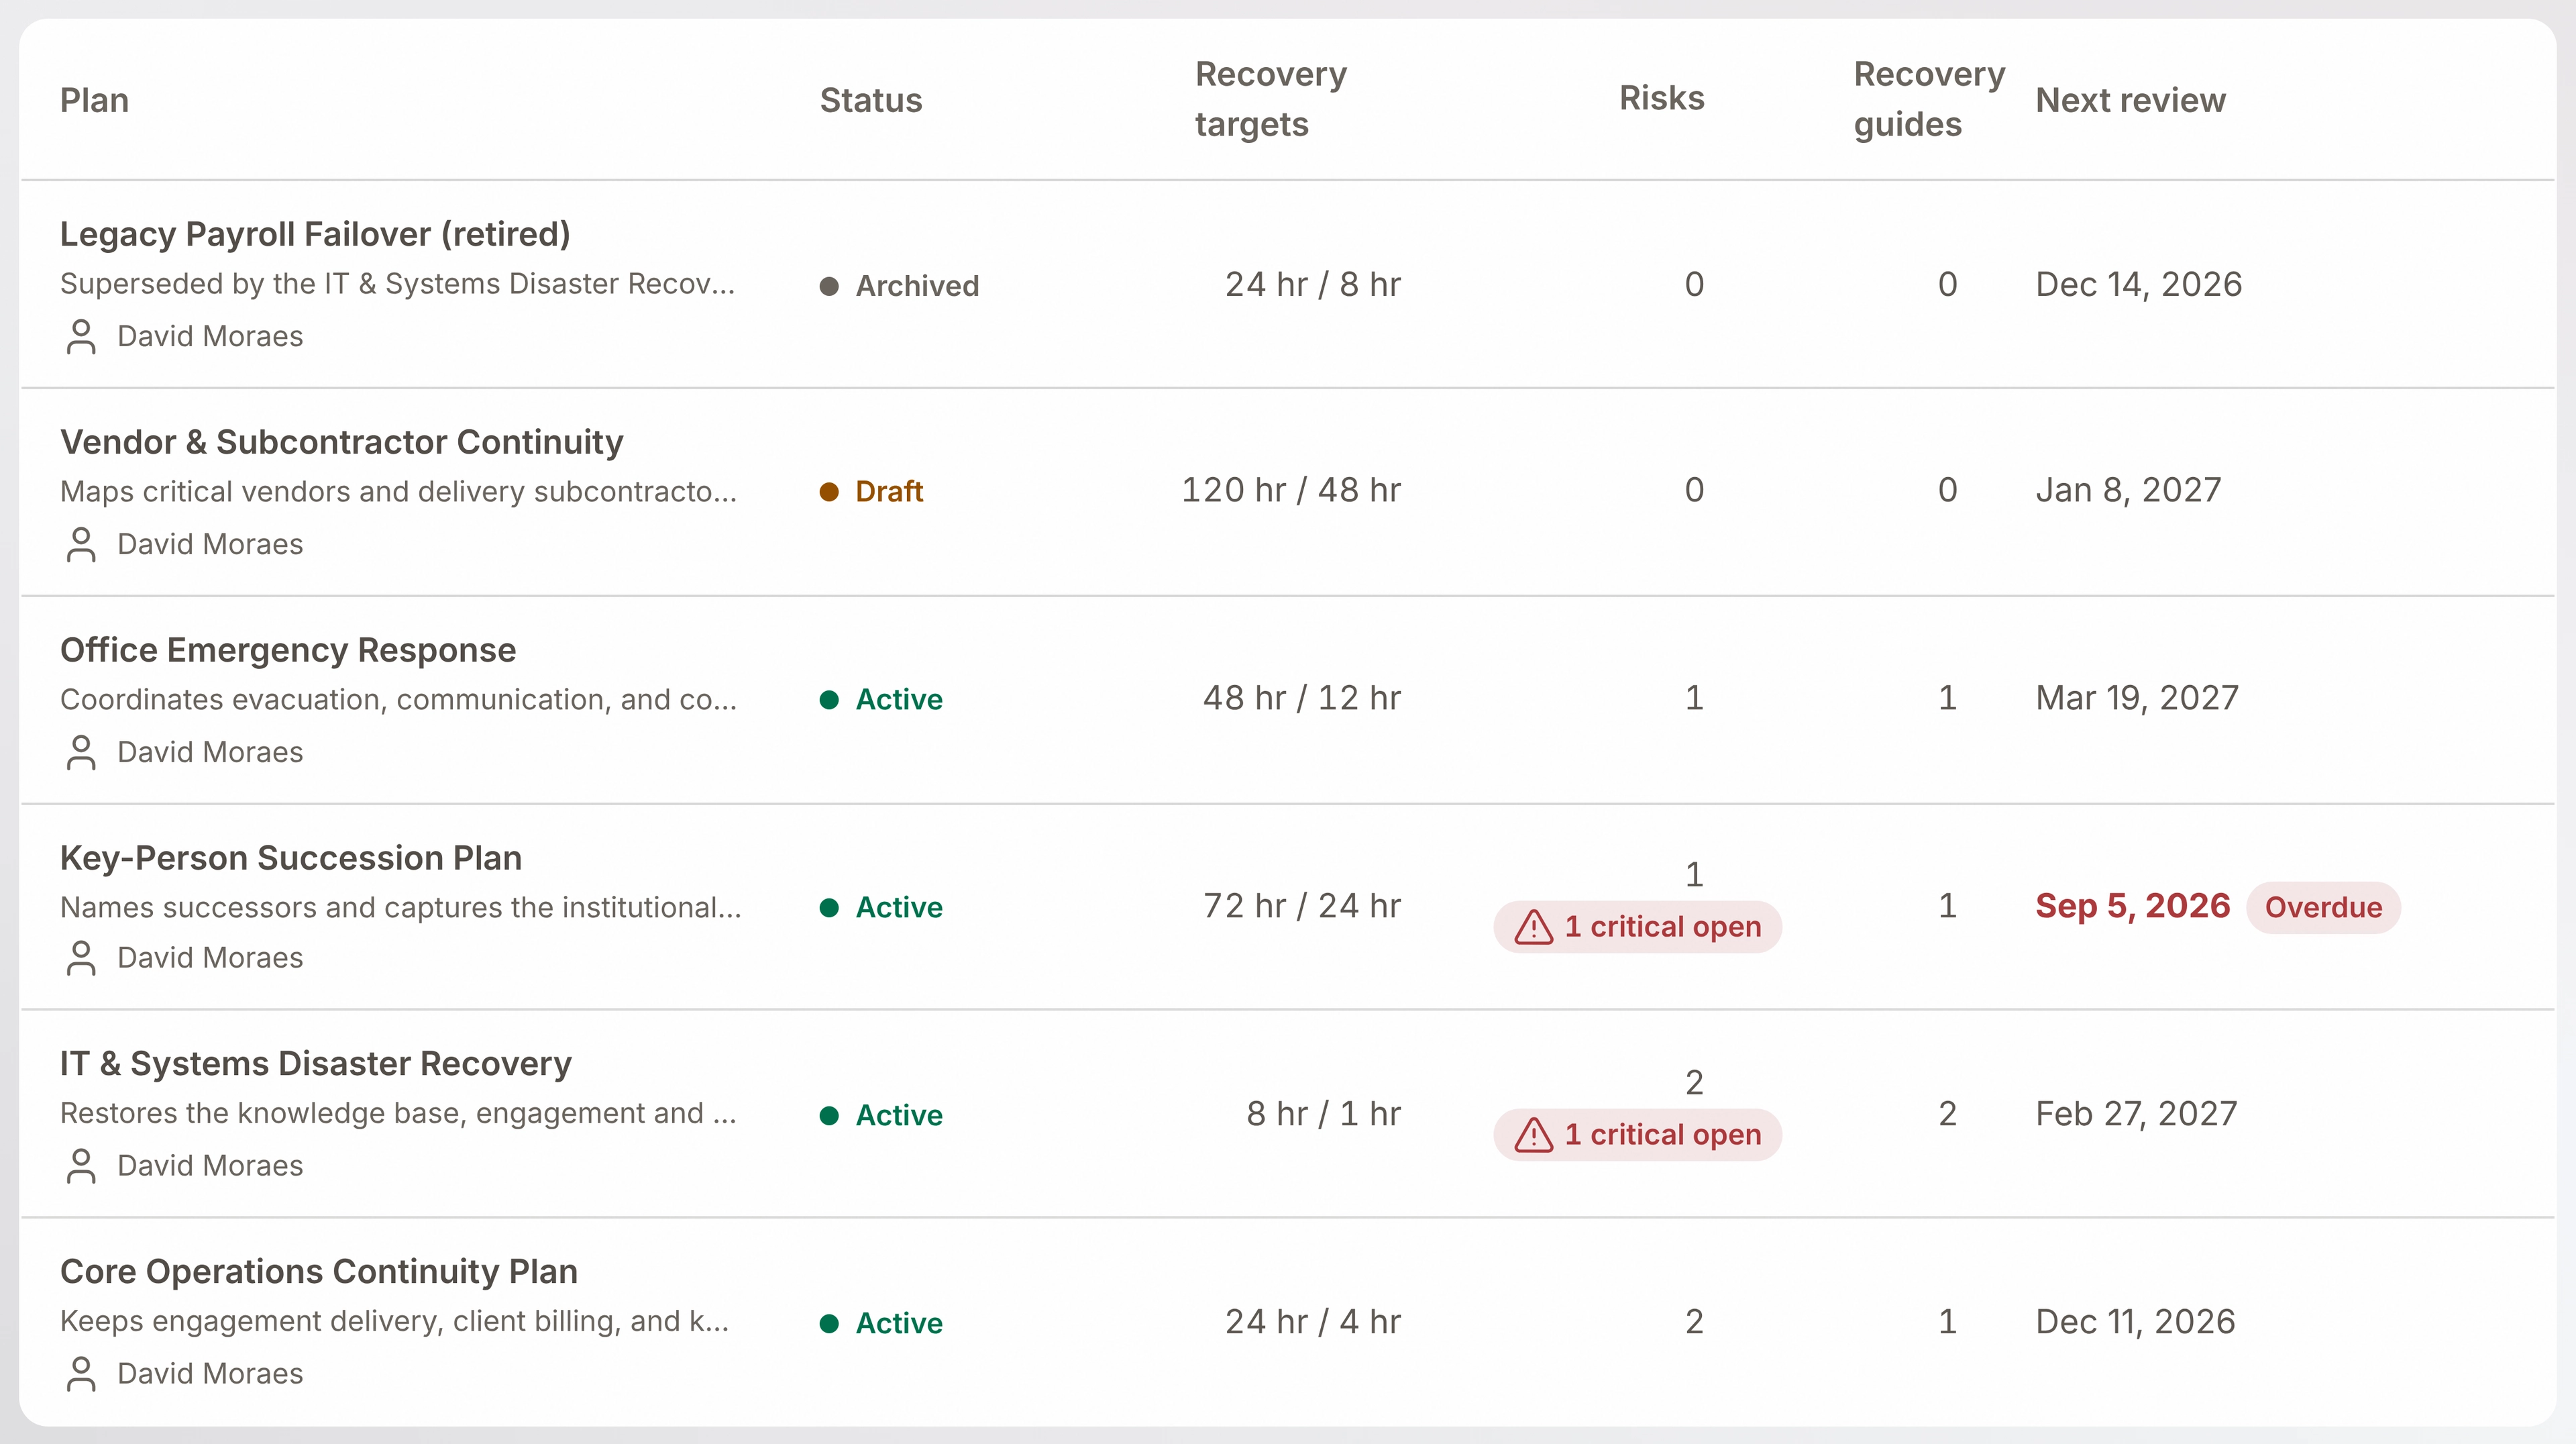Click owner person icon in Key-Person Succession row

pyautogui.click(x=81, y=958)
